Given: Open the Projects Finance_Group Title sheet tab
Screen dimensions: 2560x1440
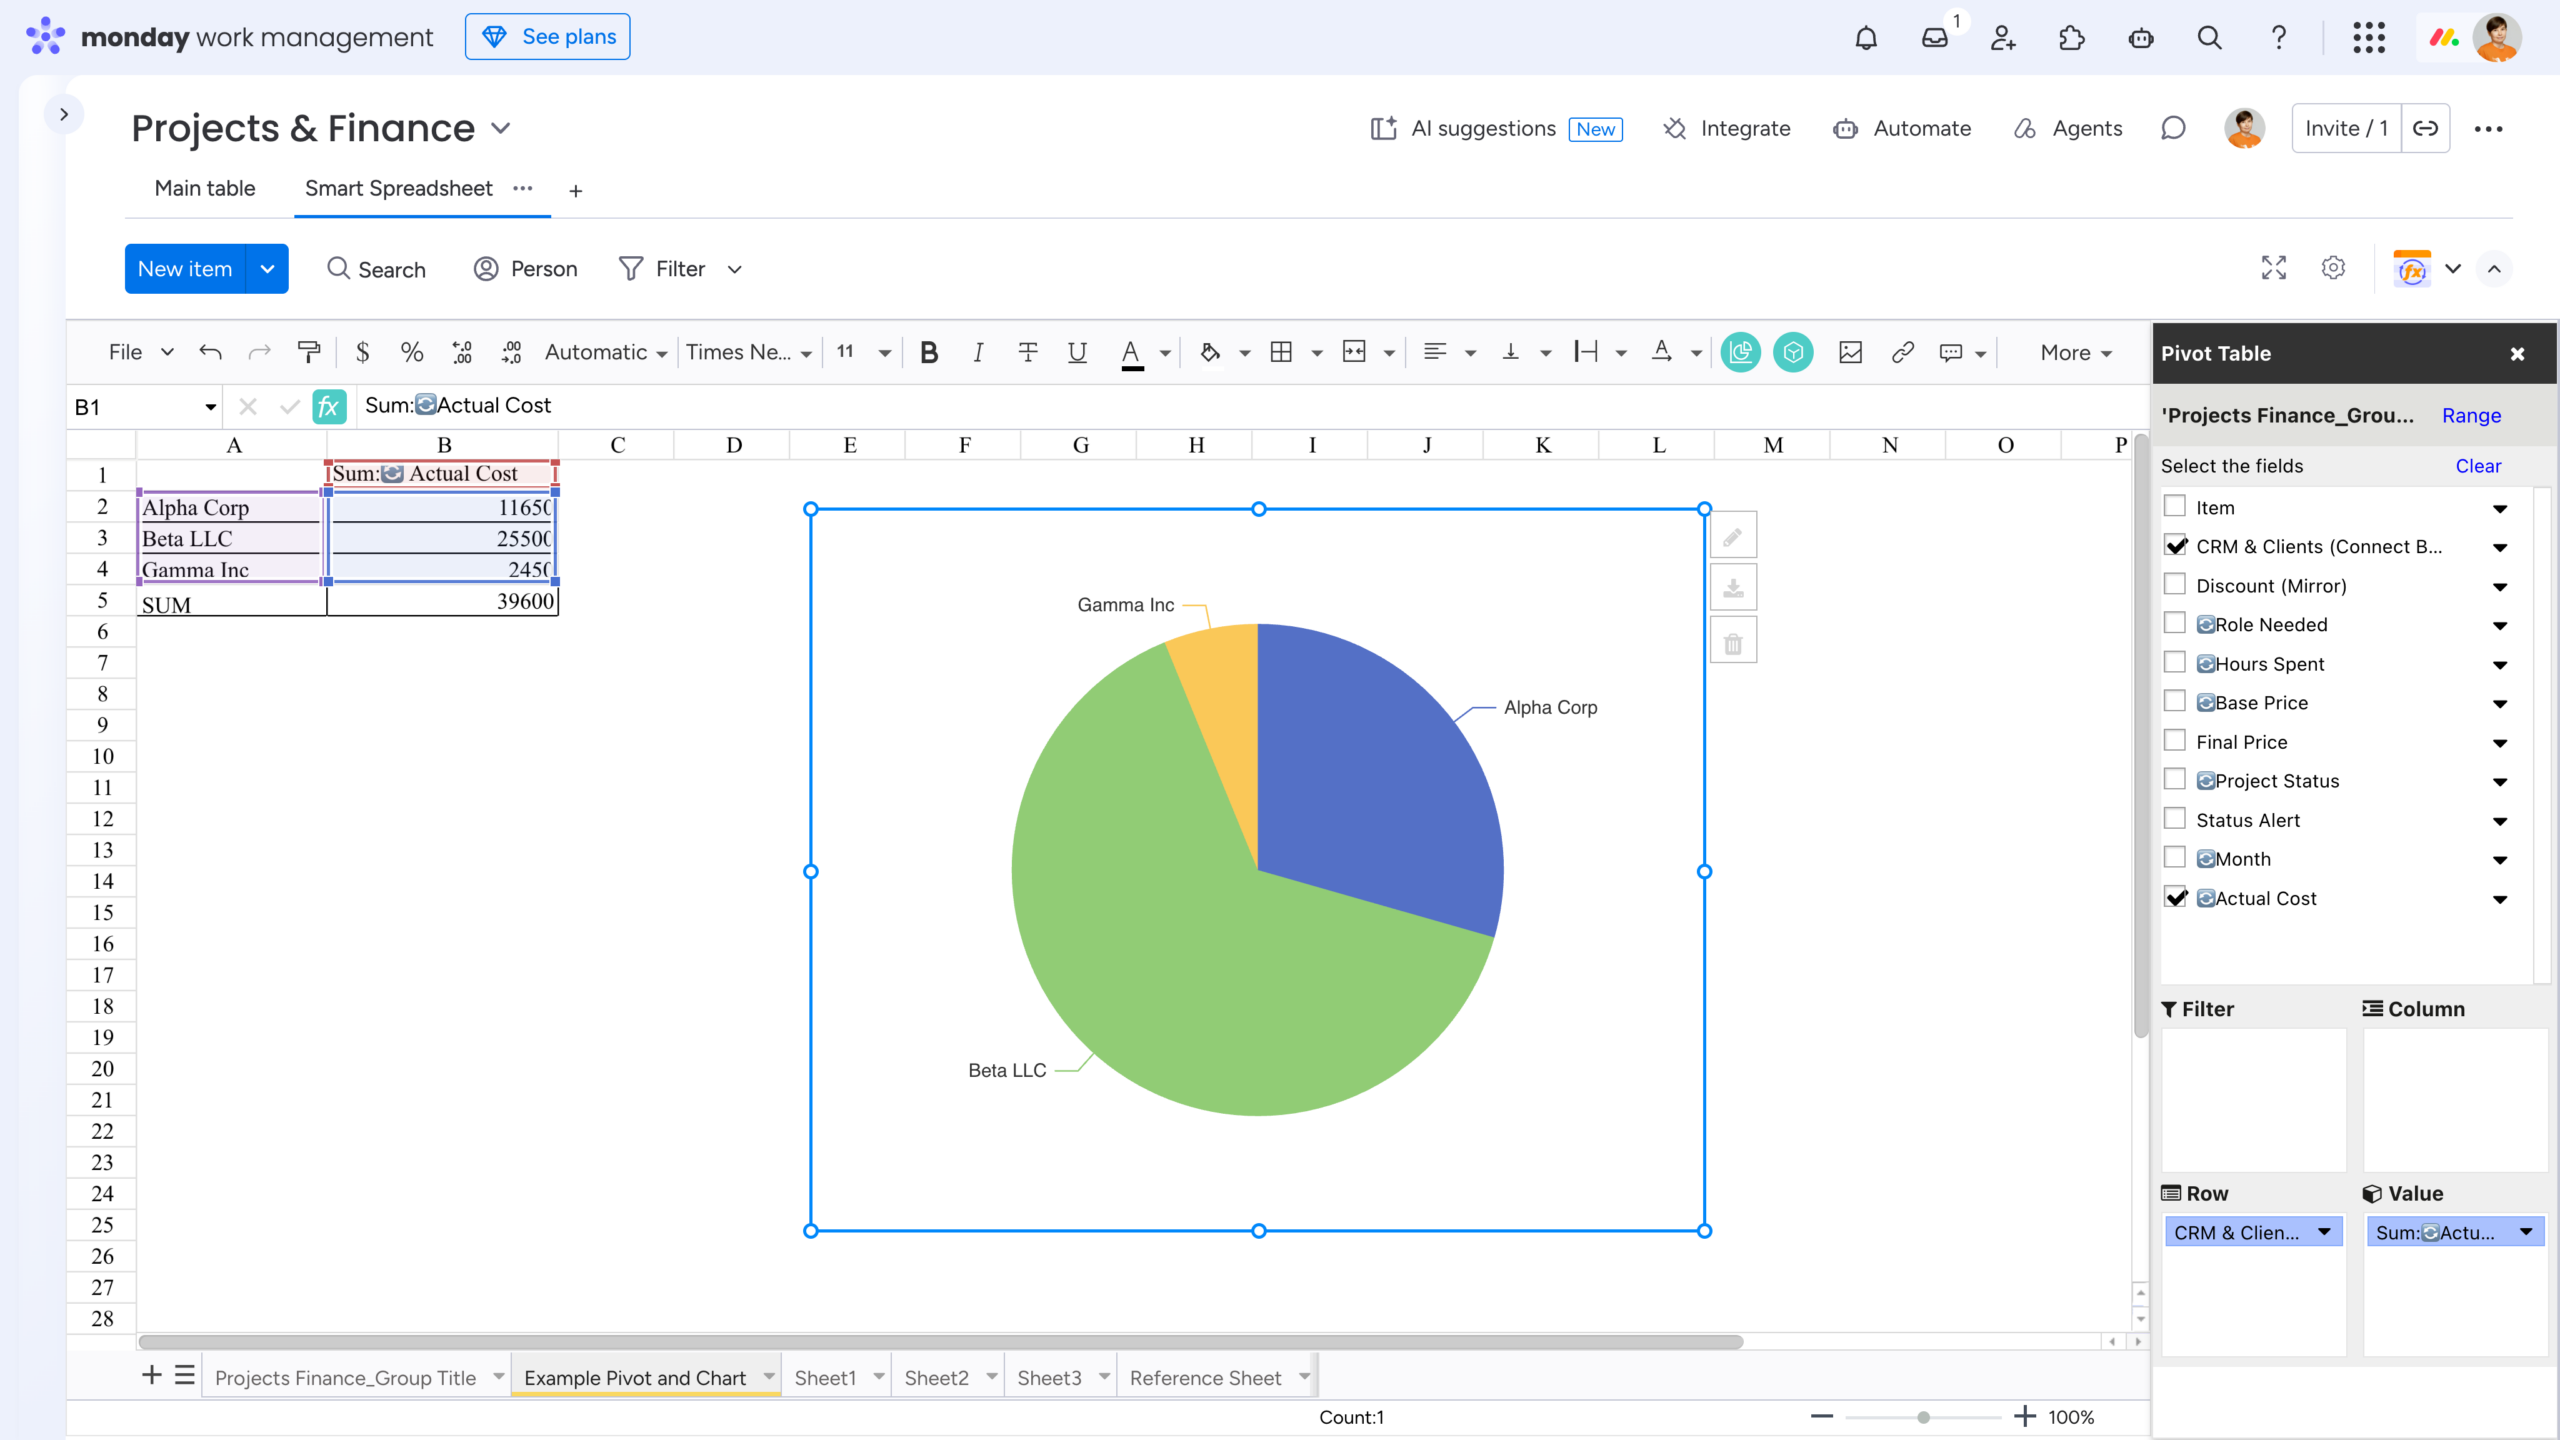Looking at the screenshot, I should pos(345,1378).
